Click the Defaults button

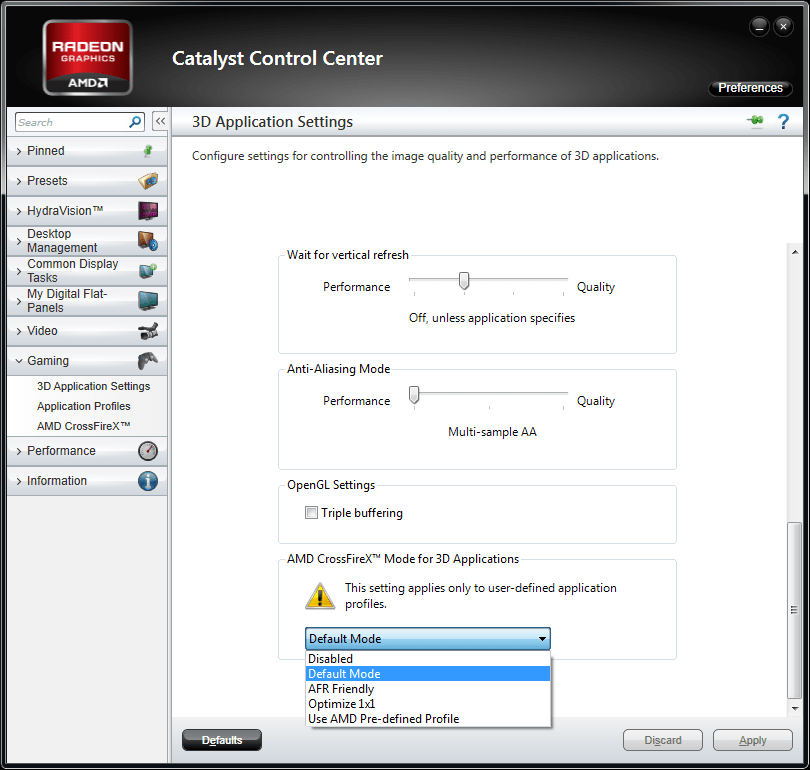click(221, 740)
